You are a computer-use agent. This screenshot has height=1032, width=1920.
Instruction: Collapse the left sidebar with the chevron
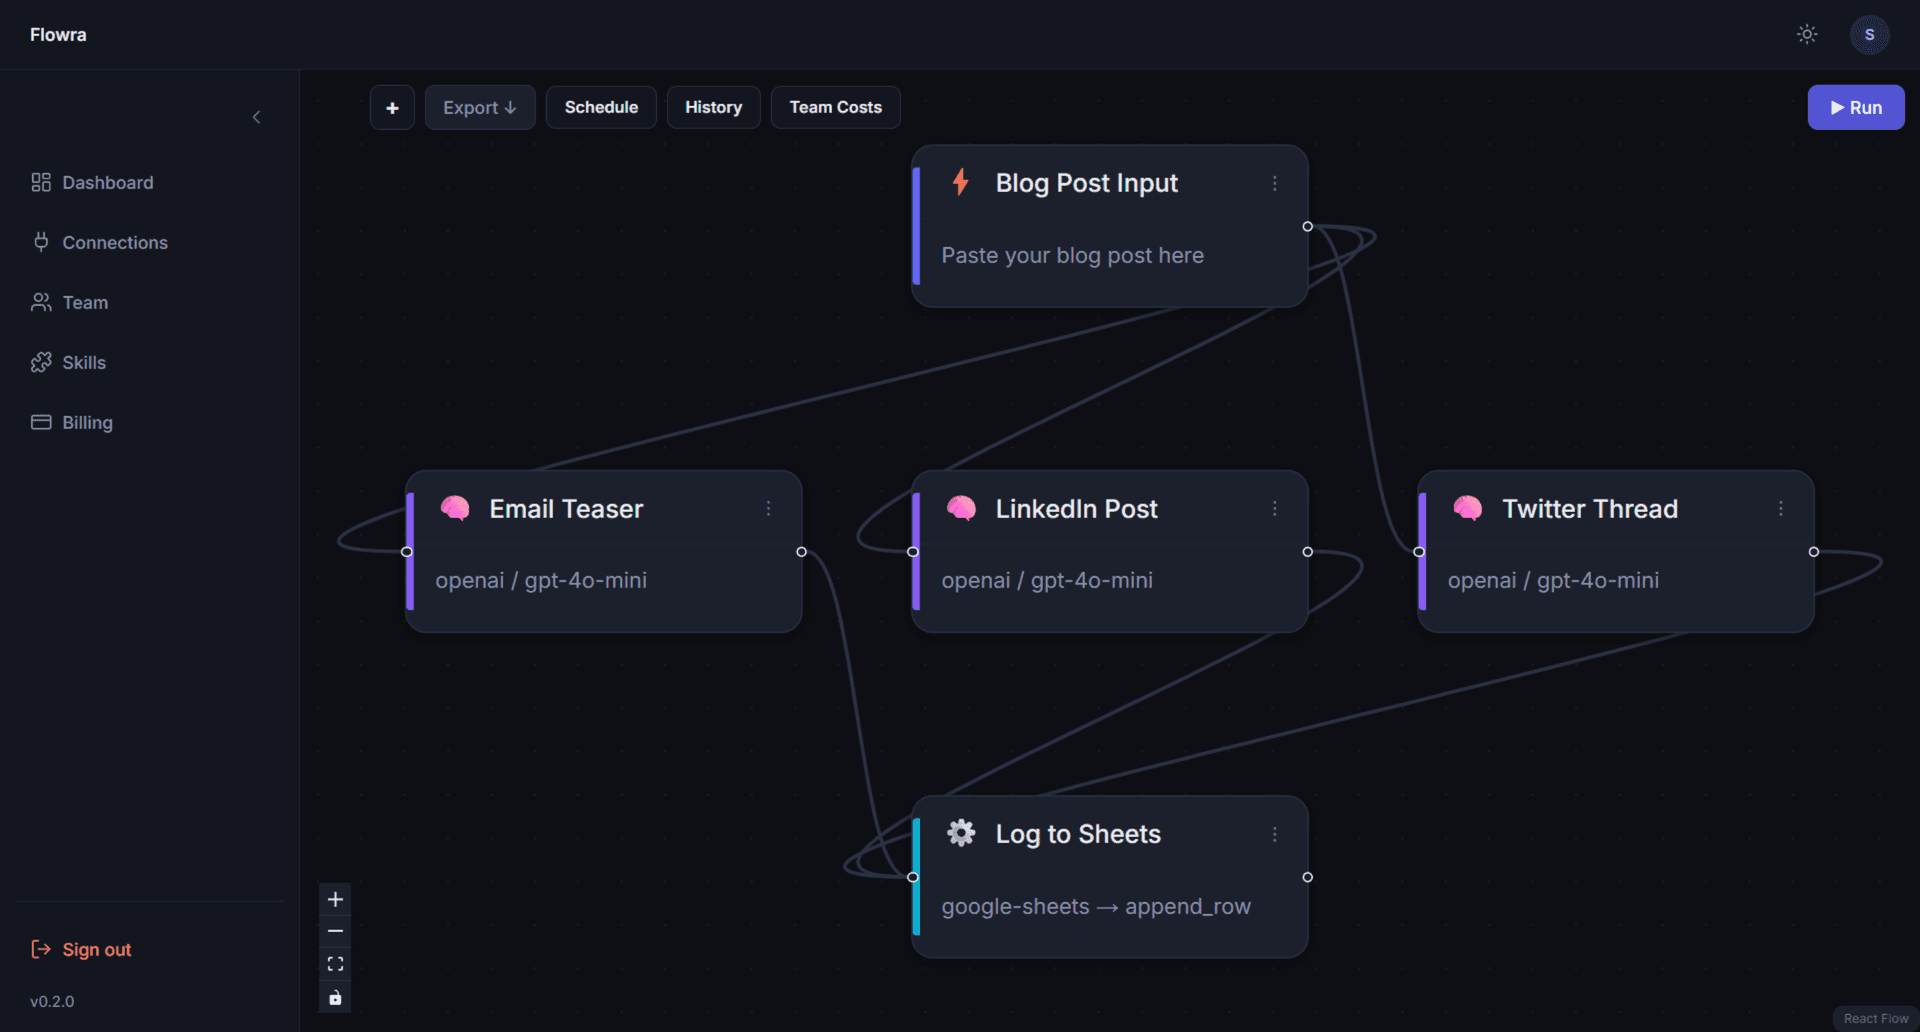click(x=256, y=117)
